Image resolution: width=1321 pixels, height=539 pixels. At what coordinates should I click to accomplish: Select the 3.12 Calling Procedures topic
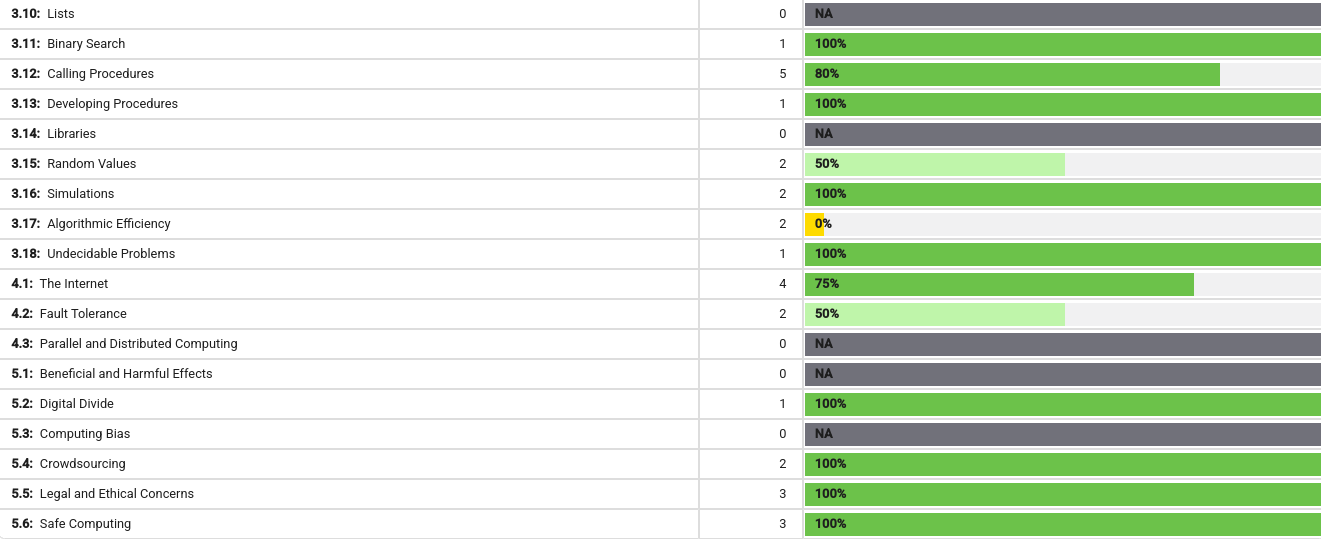tap(82, 74)
